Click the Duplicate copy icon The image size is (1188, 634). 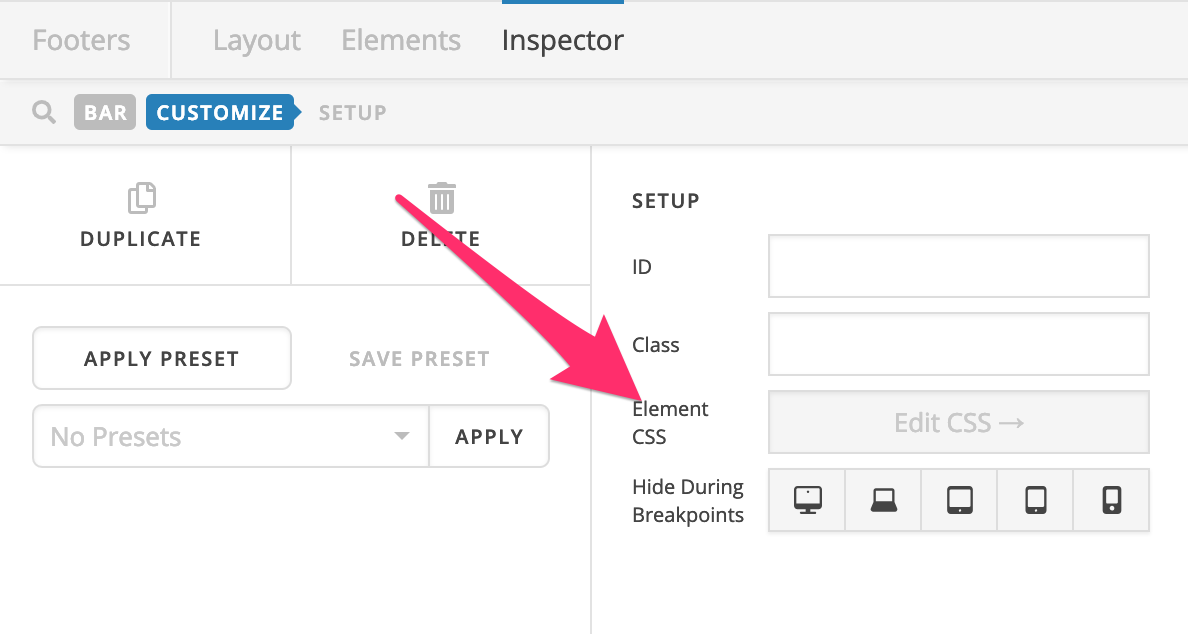tap(142, 198)
